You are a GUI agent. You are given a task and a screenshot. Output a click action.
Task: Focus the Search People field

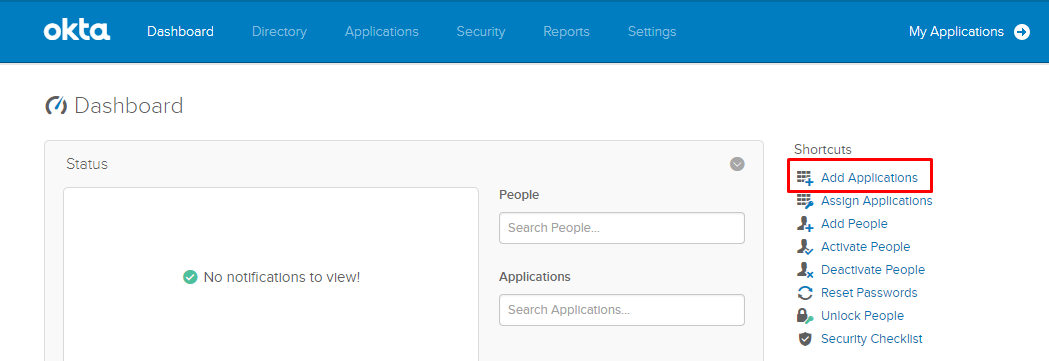coord(622,228)
